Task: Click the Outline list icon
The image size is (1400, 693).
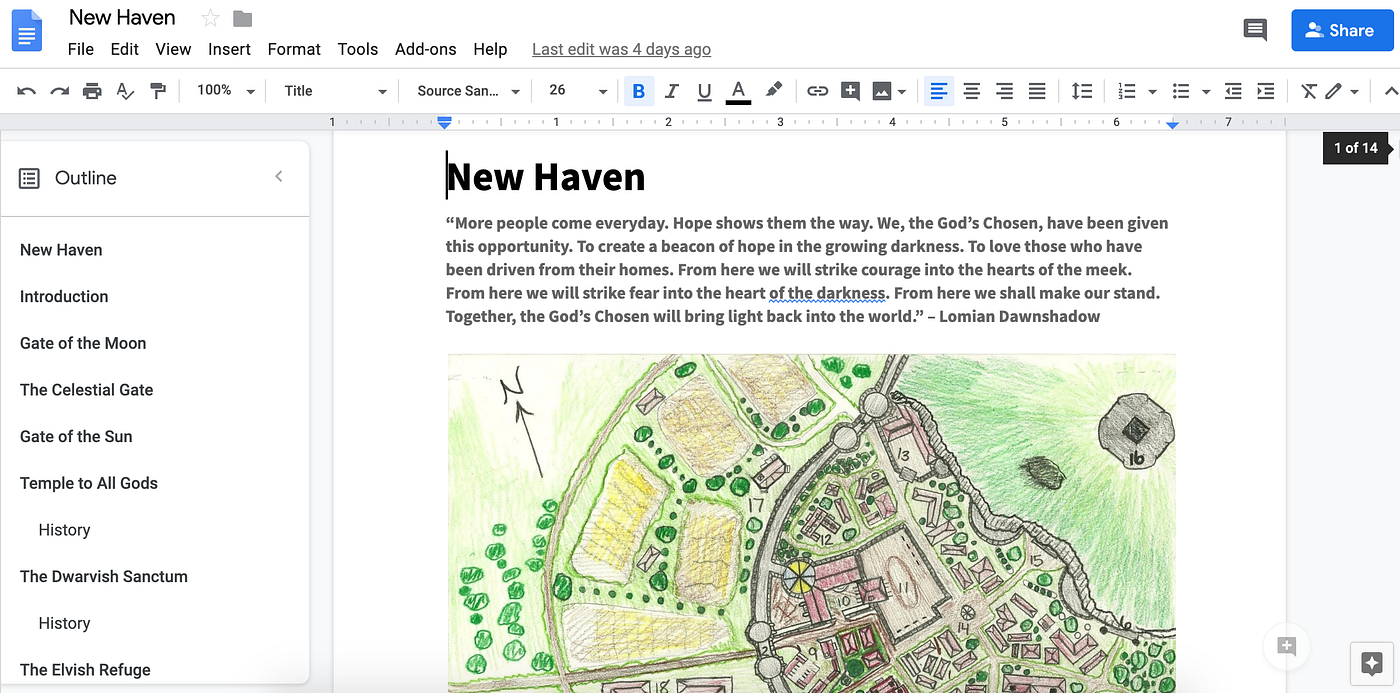Action: click(x=30, y=178)
